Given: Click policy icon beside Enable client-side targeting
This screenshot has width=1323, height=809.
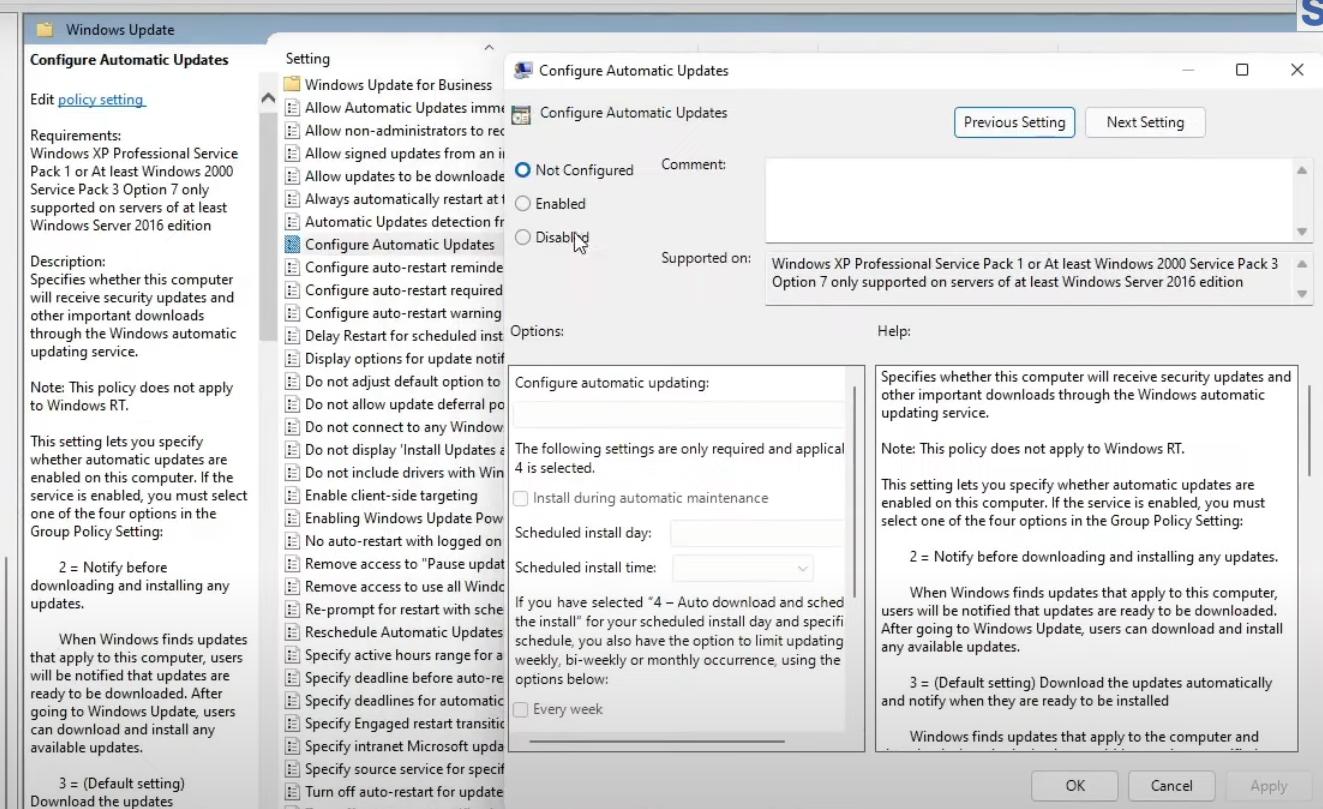Looking at the screenshot, I should [292, 495].
